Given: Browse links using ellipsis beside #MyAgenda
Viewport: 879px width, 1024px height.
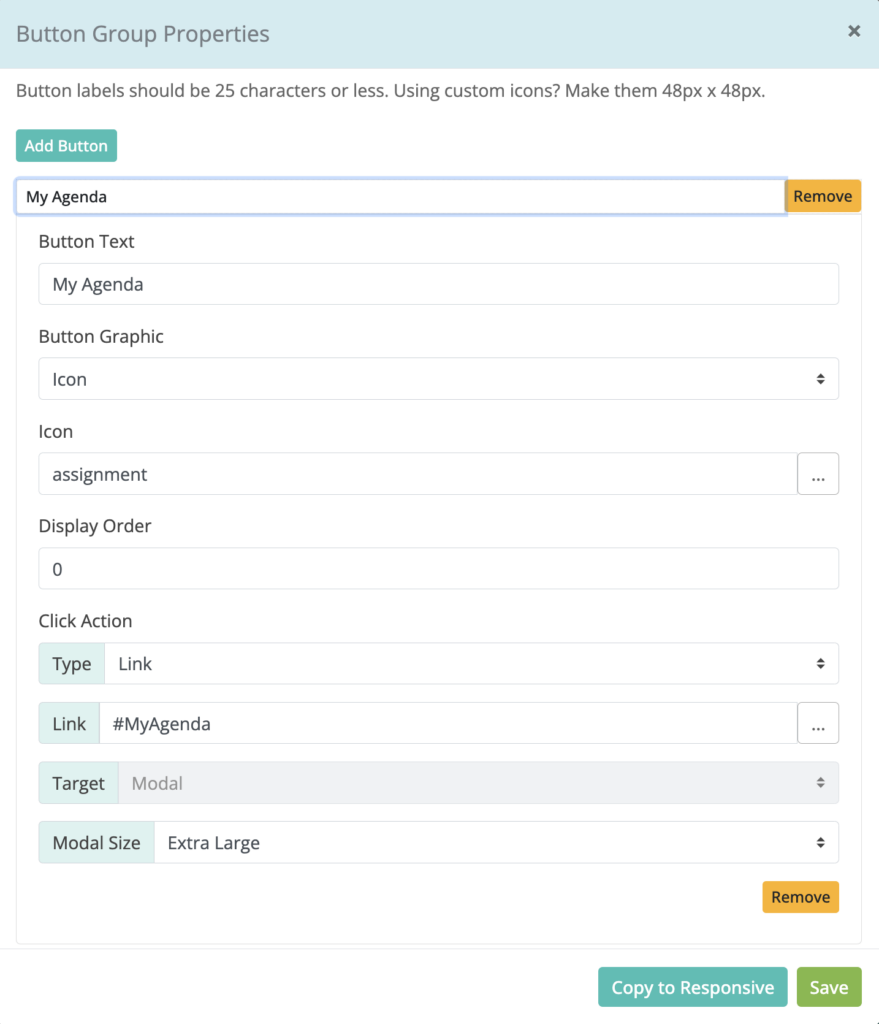Looking at the screenshot, I should [x=818, y=724].
